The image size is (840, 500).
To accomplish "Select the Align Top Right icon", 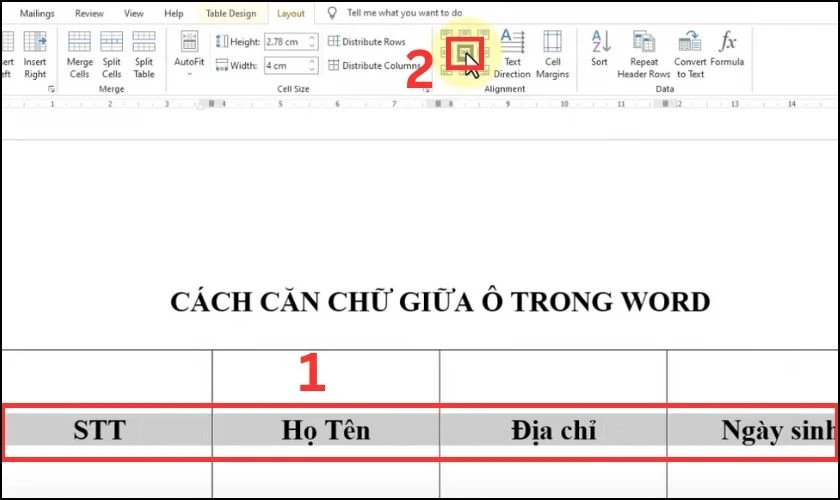I will 483,35.
